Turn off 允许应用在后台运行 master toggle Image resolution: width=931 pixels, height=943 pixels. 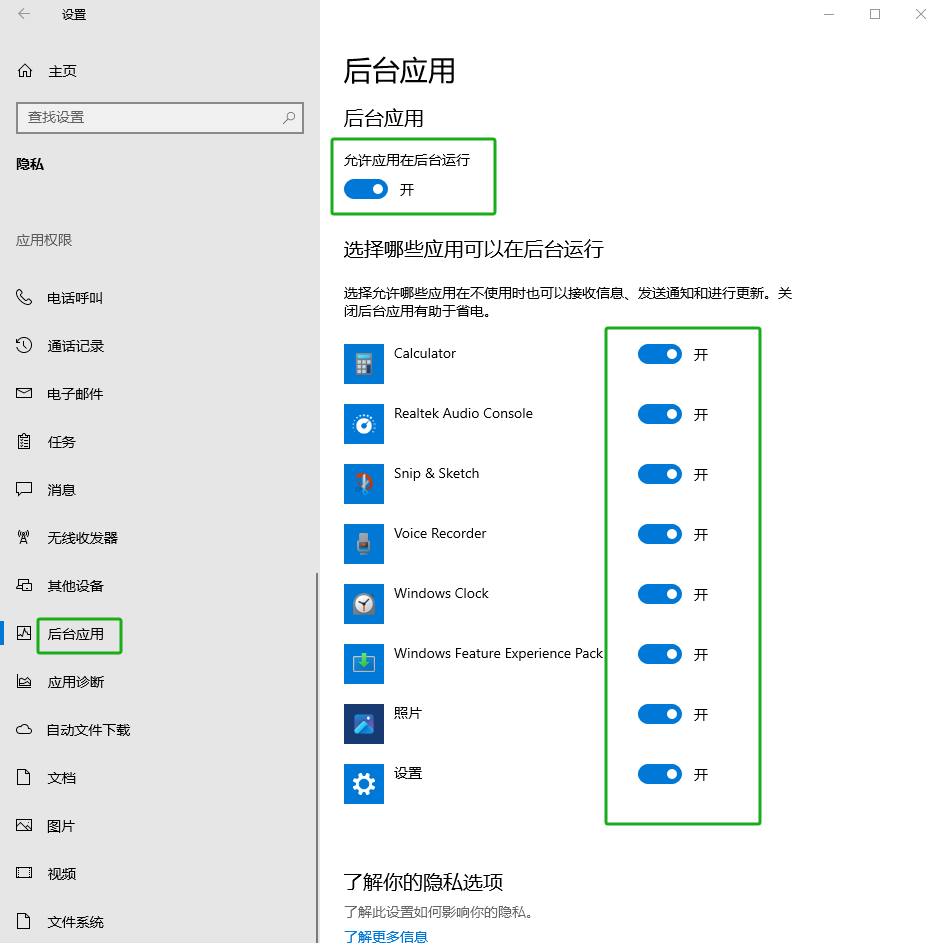366,189
